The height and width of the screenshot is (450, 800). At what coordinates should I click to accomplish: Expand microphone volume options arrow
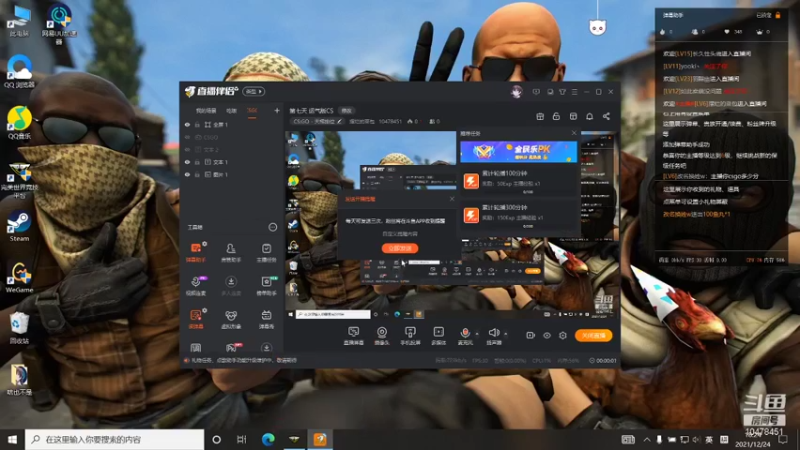tap(477, 334)
